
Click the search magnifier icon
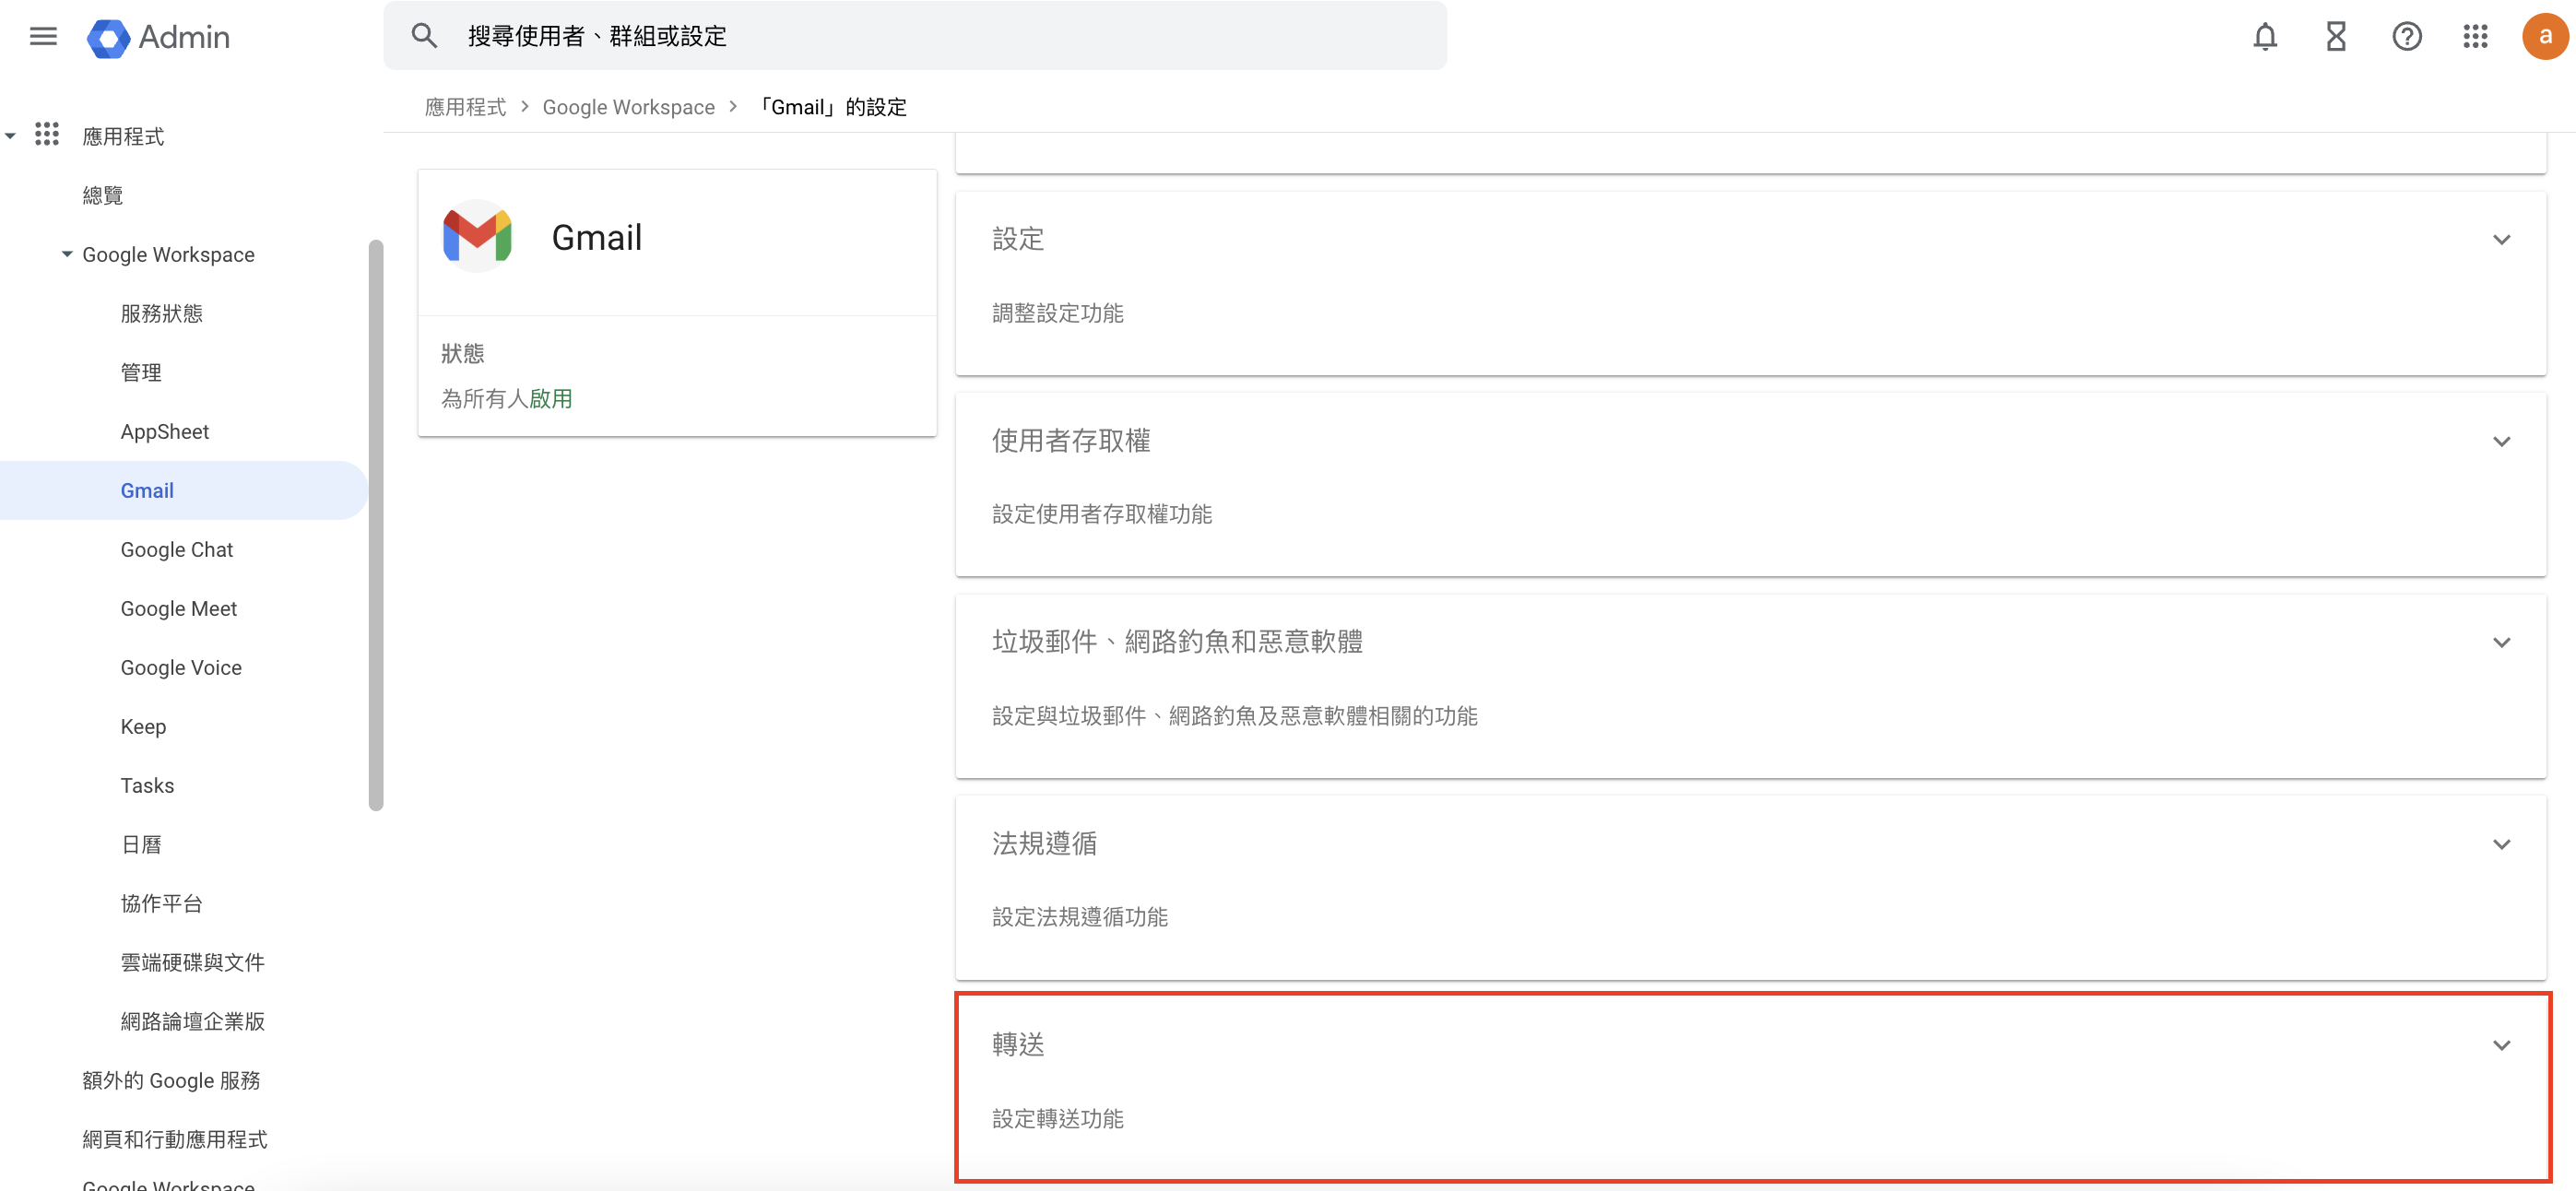(424, 36)
